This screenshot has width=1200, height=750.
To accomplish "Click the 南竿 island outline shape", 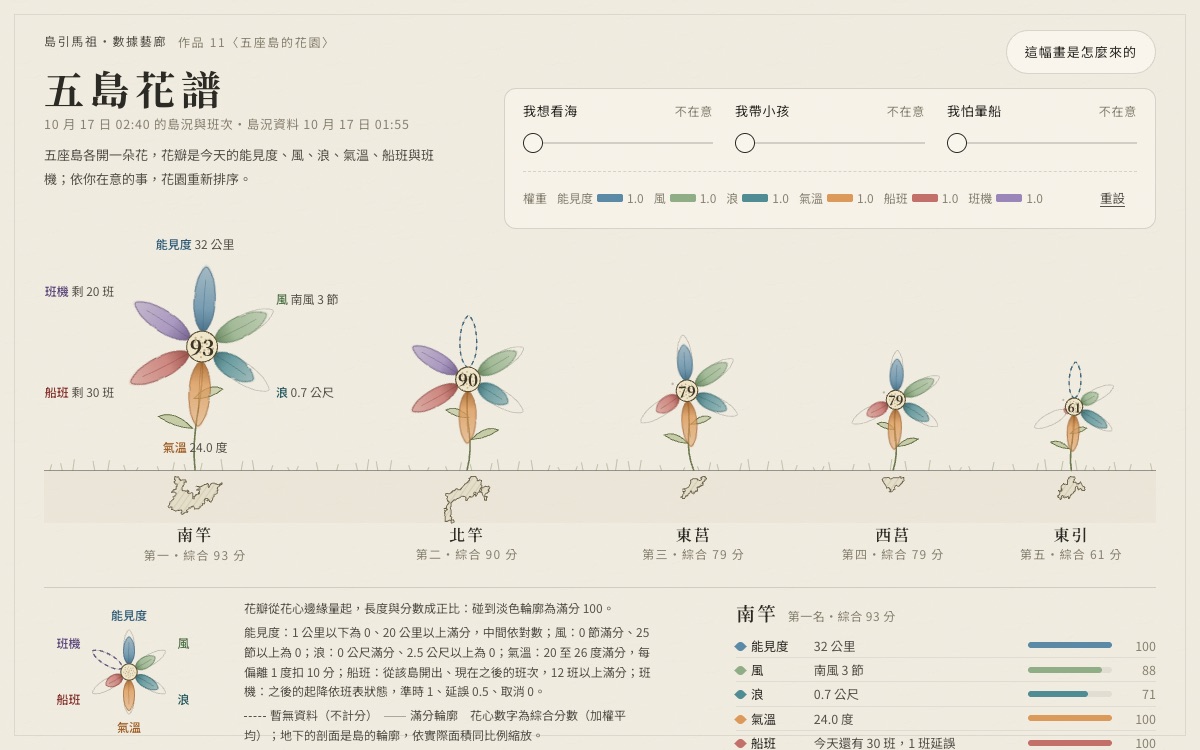I will coord(194,495).
